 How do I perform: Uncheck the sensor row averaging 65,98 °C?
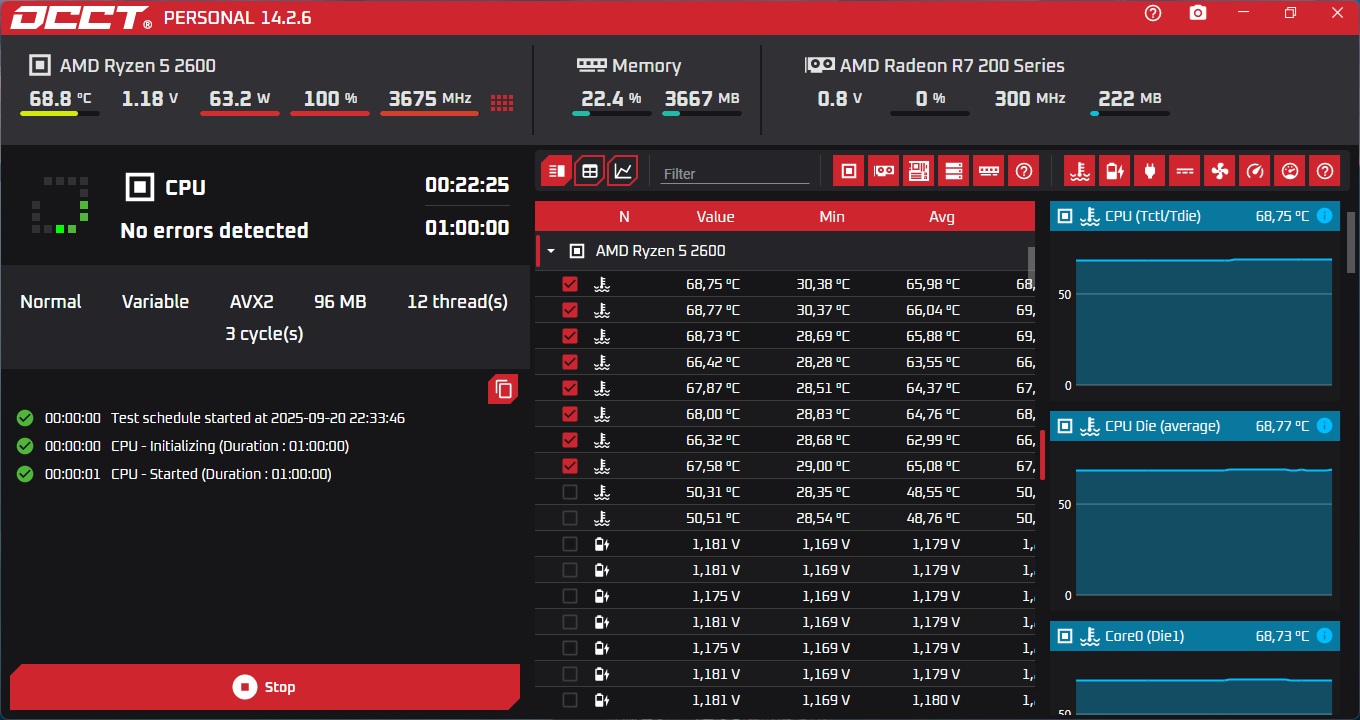(x=570, y=284)
